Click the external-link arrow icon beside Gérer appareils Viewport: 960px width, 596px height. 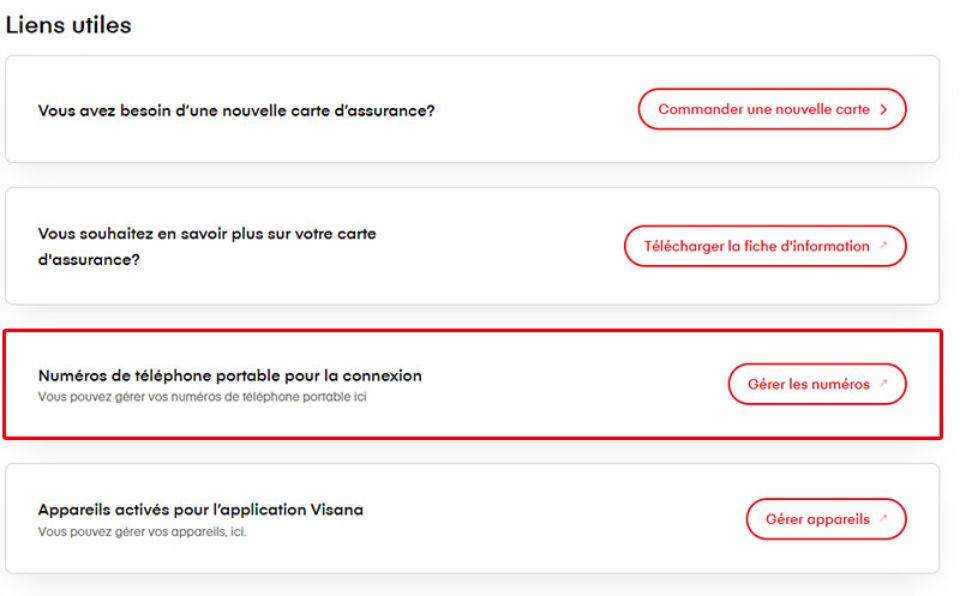(x=884, y=519)
